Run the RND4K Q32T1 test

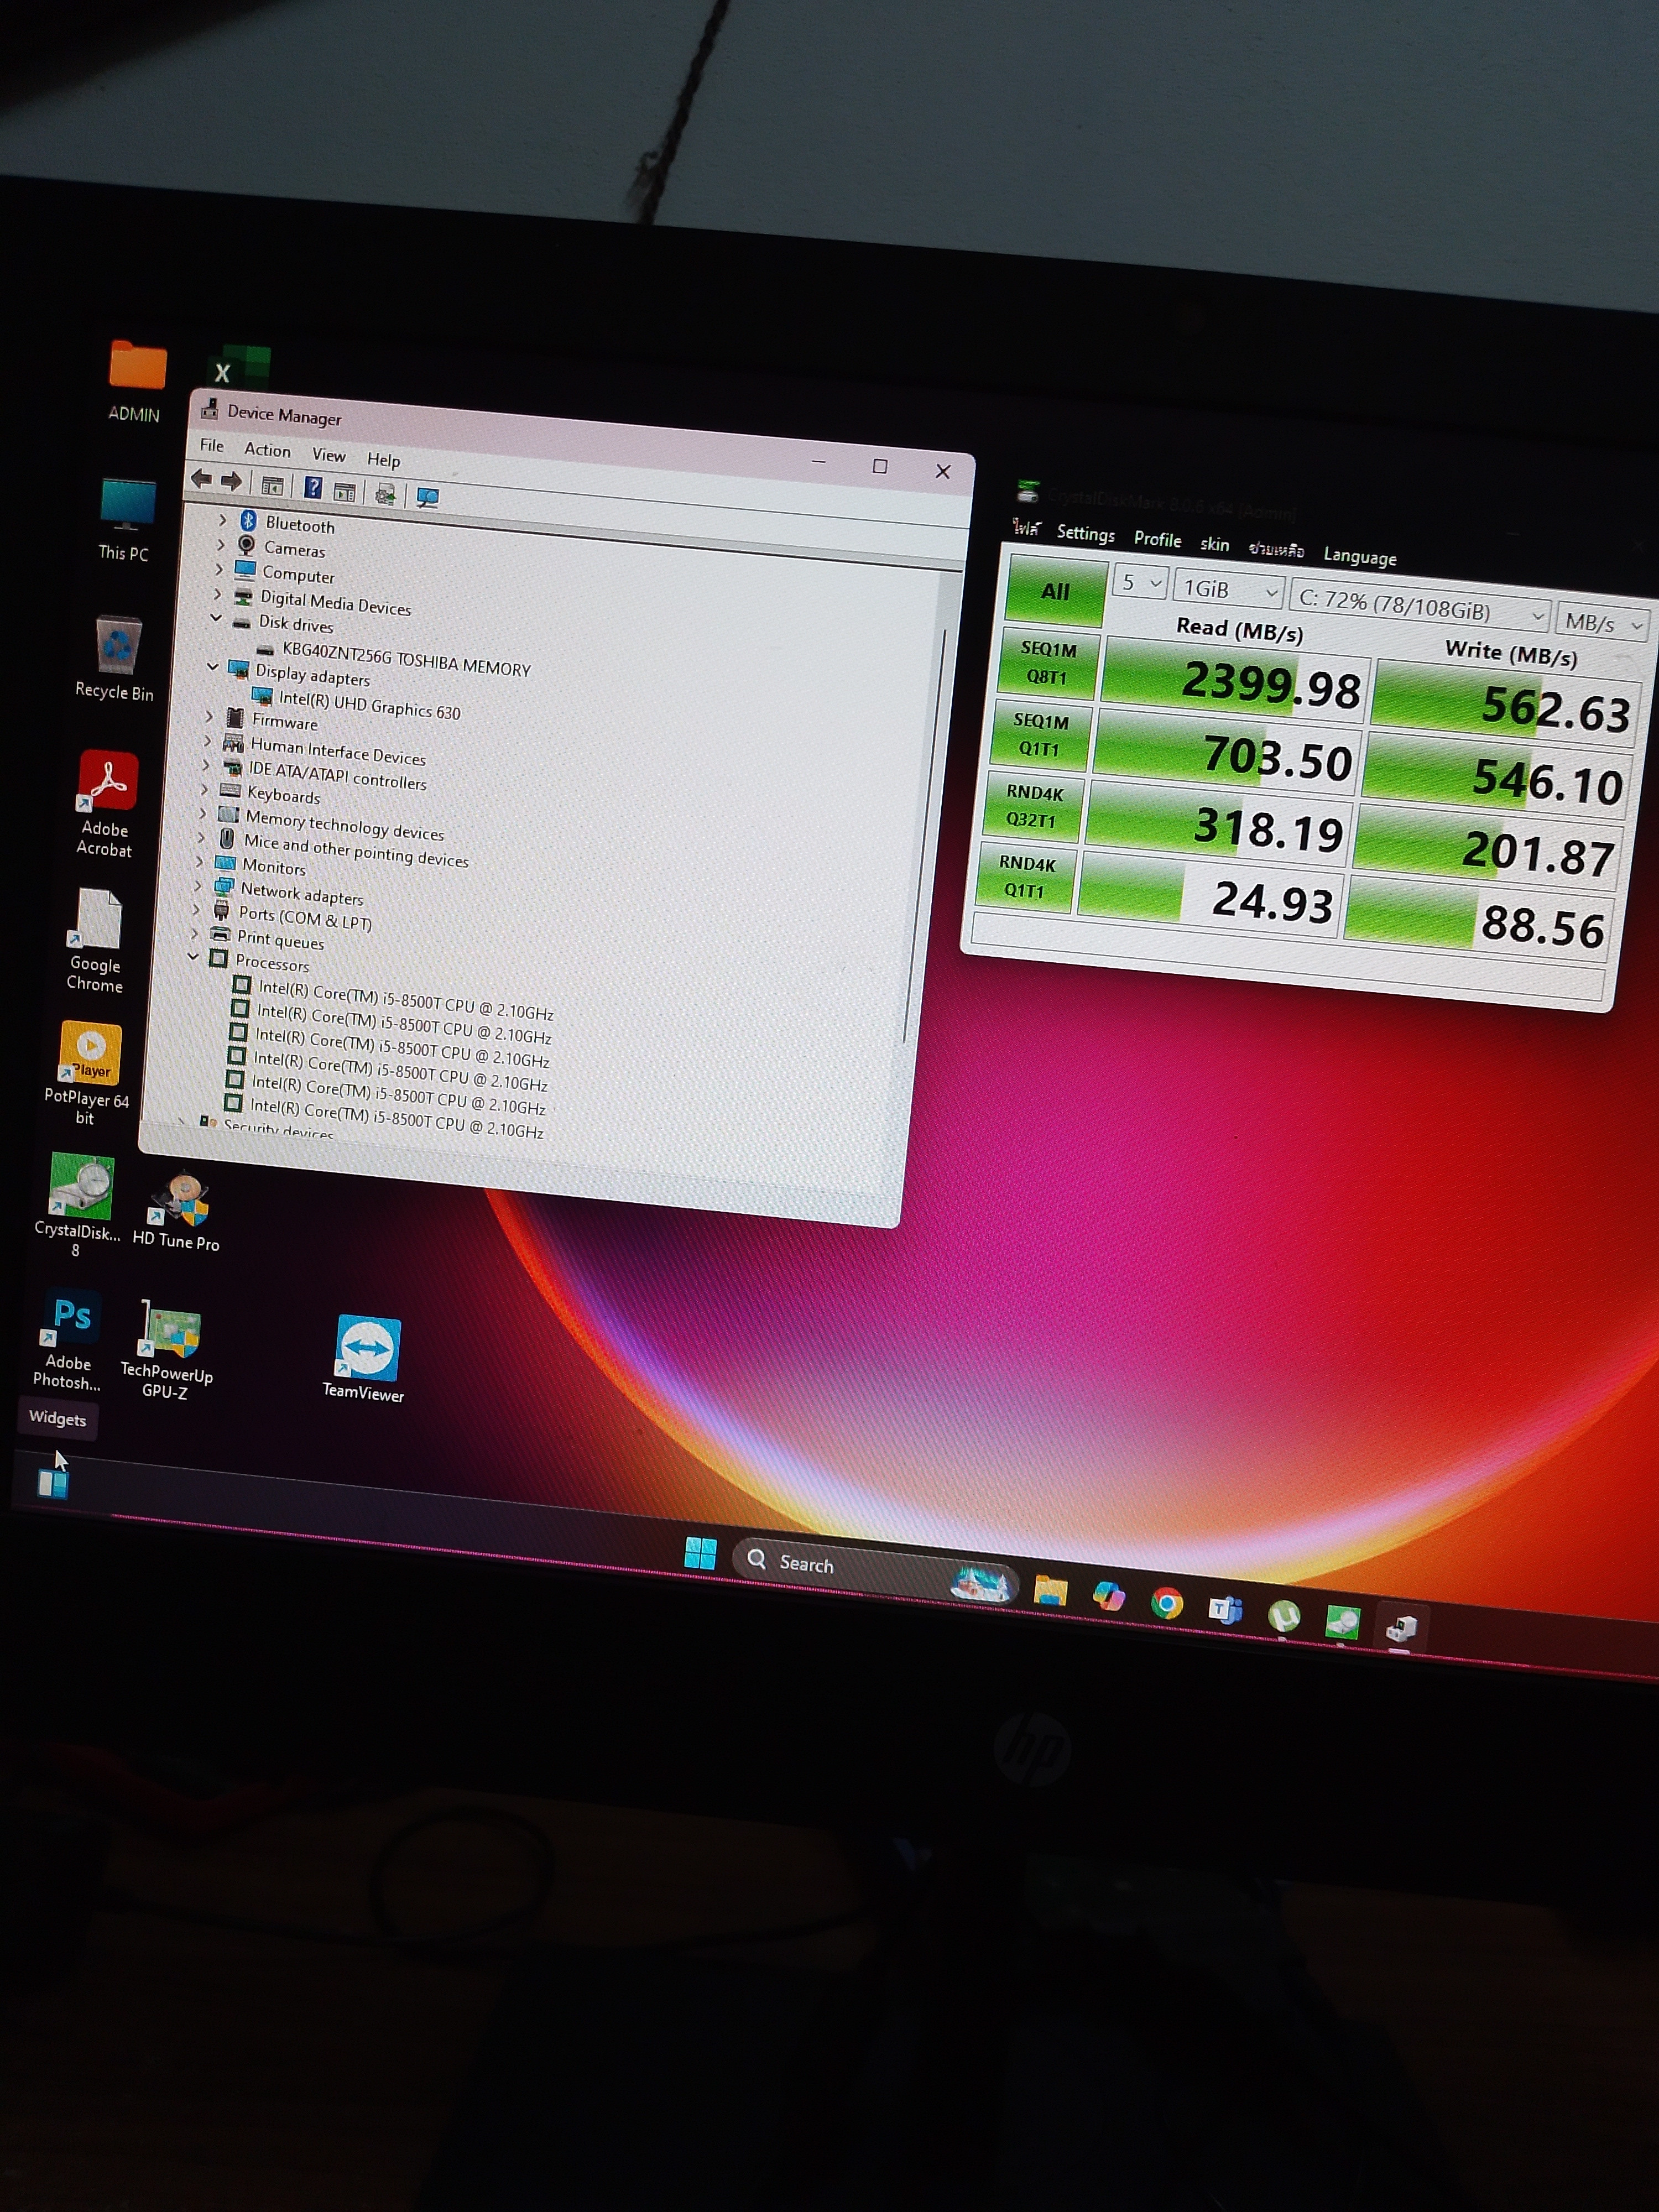pos(1033,805)
